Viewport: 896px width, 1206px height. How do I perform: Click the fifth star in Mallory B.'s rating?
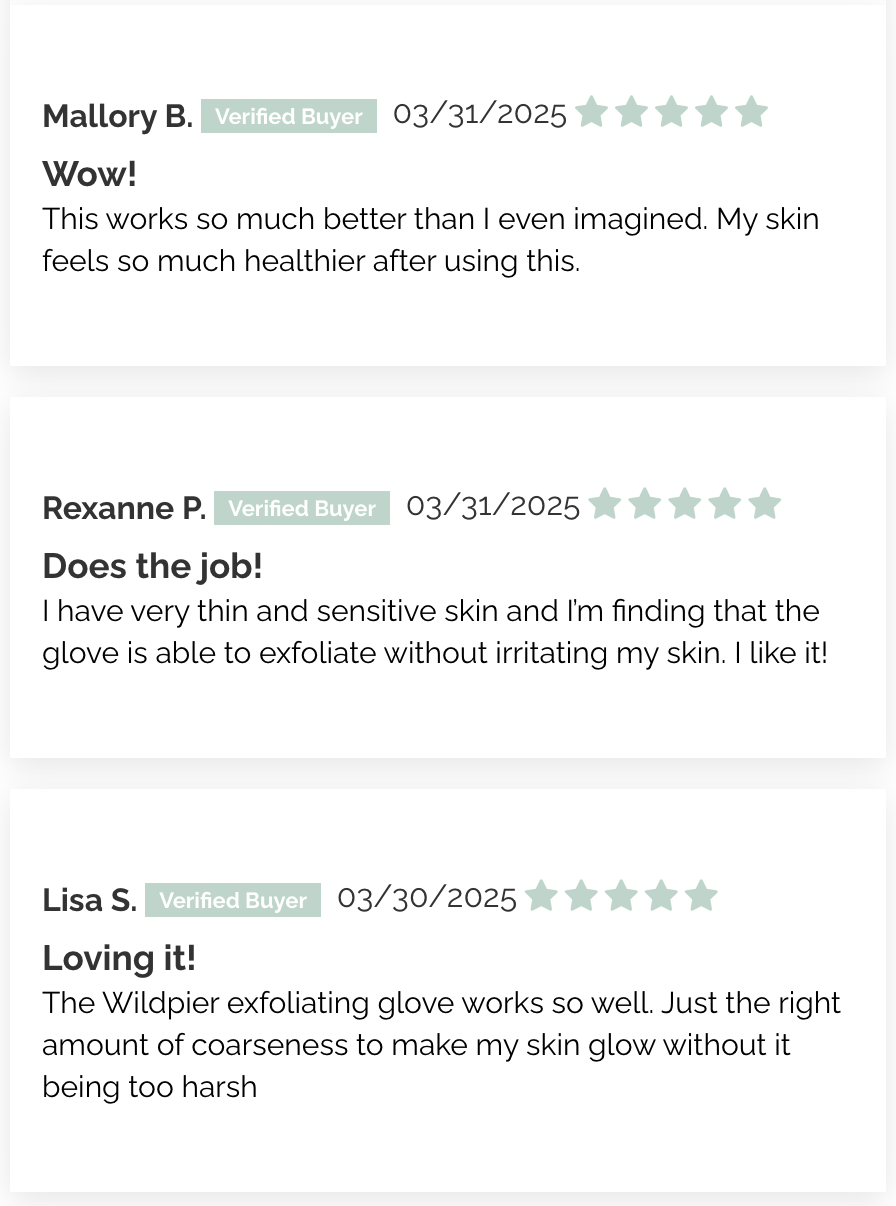[751, 112]
